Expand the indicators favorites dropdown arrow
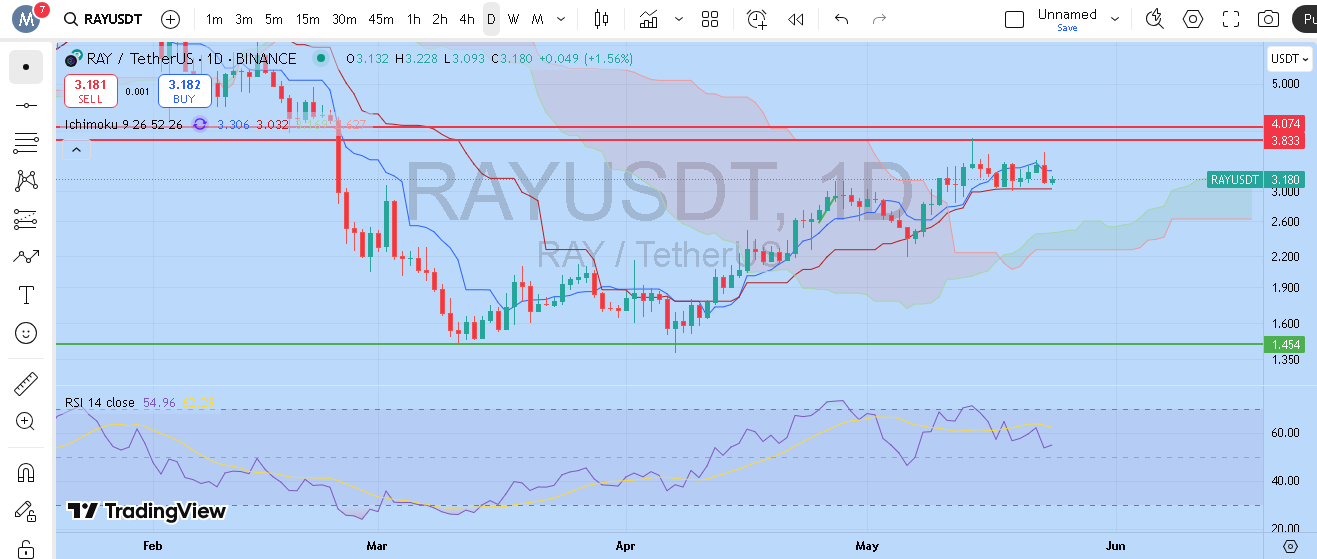1317x559 pixels. 679,19
